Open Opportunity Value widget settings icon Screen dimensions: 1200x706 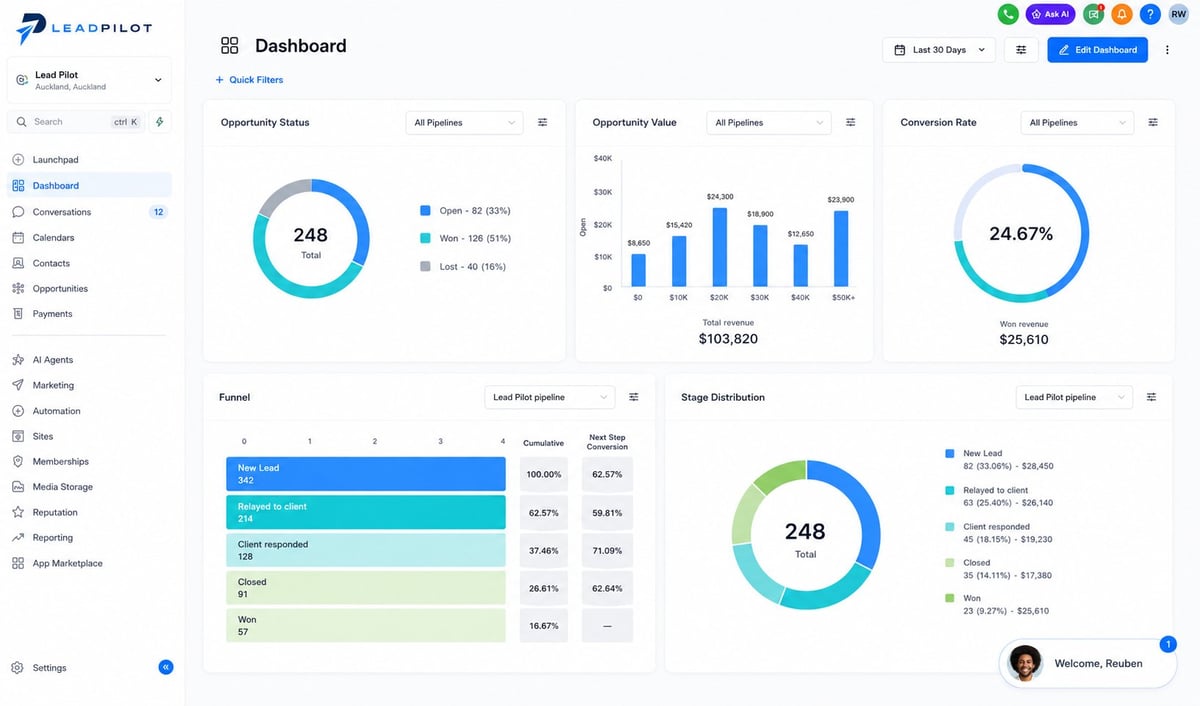[851, 122]
